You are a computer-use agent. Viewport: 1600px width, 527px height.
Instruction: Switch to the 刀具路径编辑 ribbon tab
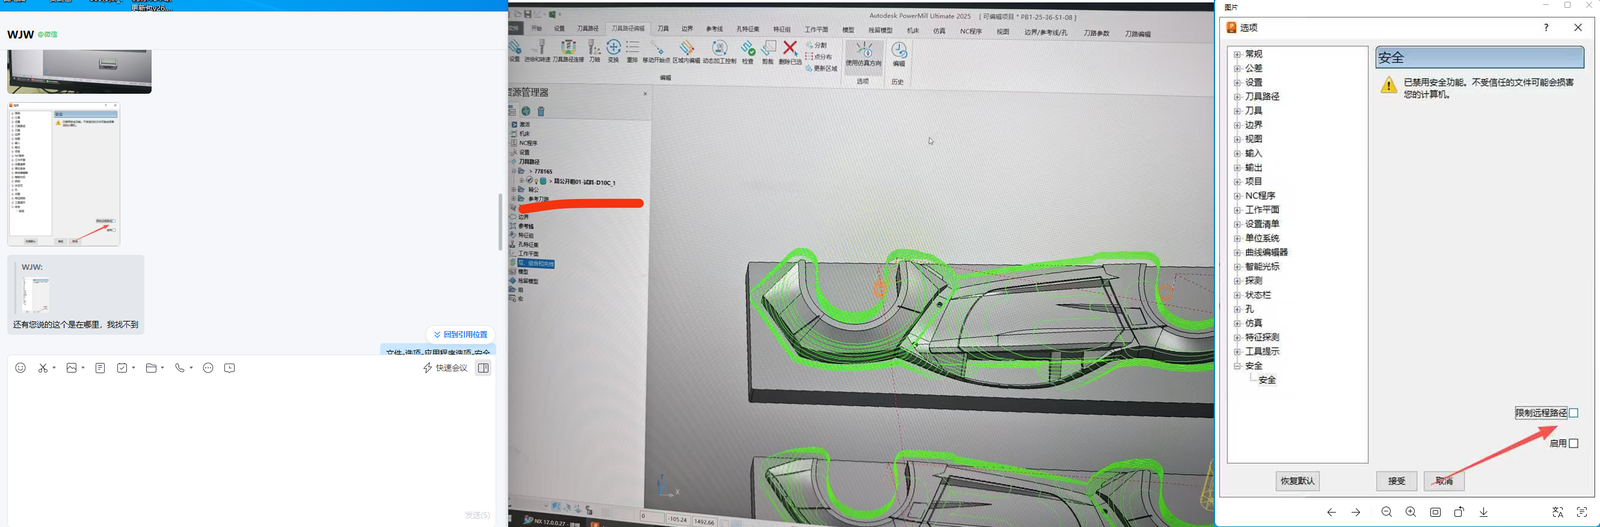point(628,28)
